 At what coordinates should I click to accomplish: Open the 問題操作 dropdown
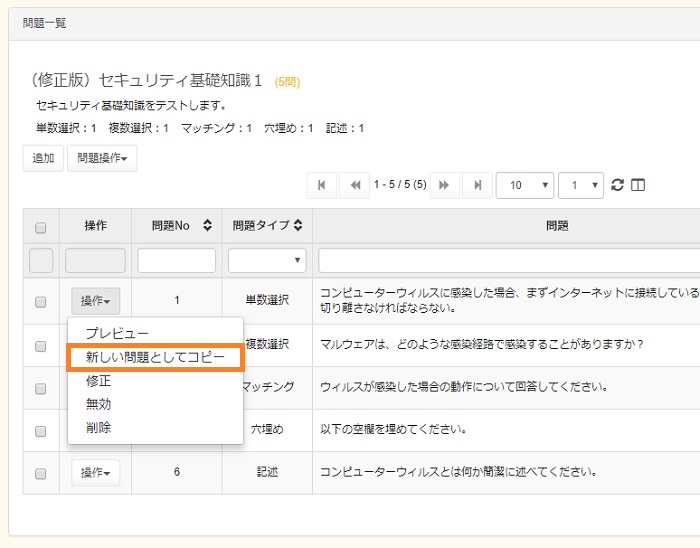pos(102,158)
